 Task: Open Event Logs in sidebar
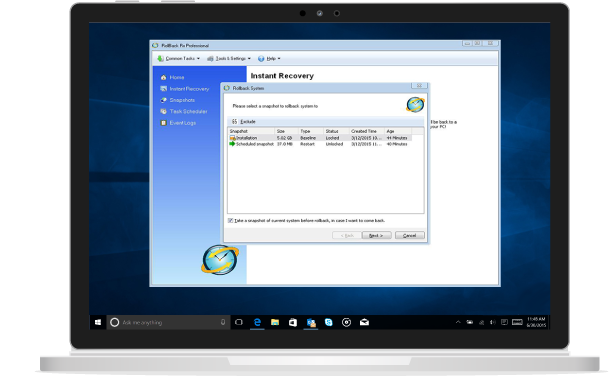tap(178, 123)
